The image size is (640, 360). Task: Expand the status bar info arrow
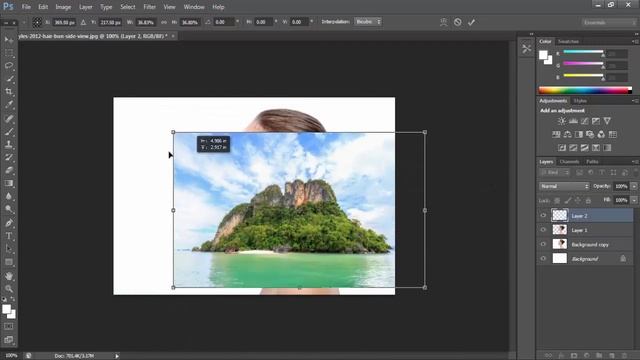[x=117, y=356]
